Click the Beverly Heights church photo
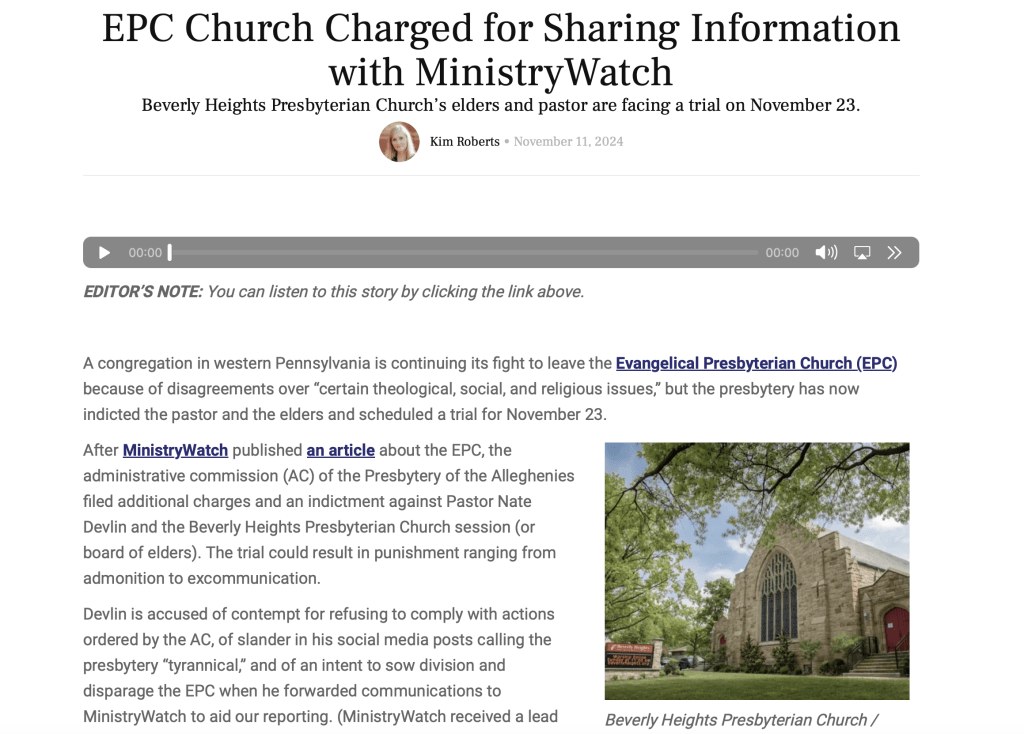Image resolution: width=1024 pixels, height=734 pixels. (757, 570)
